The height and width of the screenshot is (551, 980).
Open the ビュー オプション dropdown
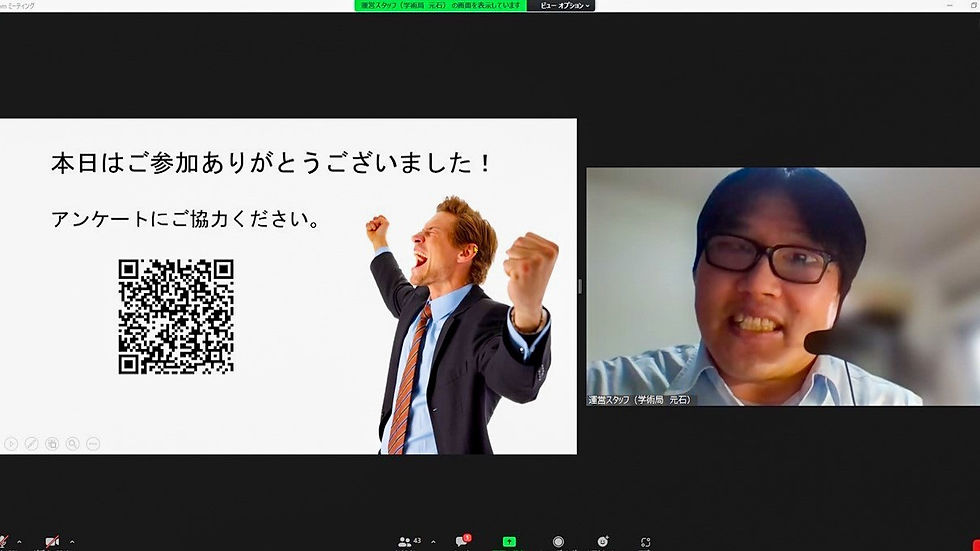point(564,6)
